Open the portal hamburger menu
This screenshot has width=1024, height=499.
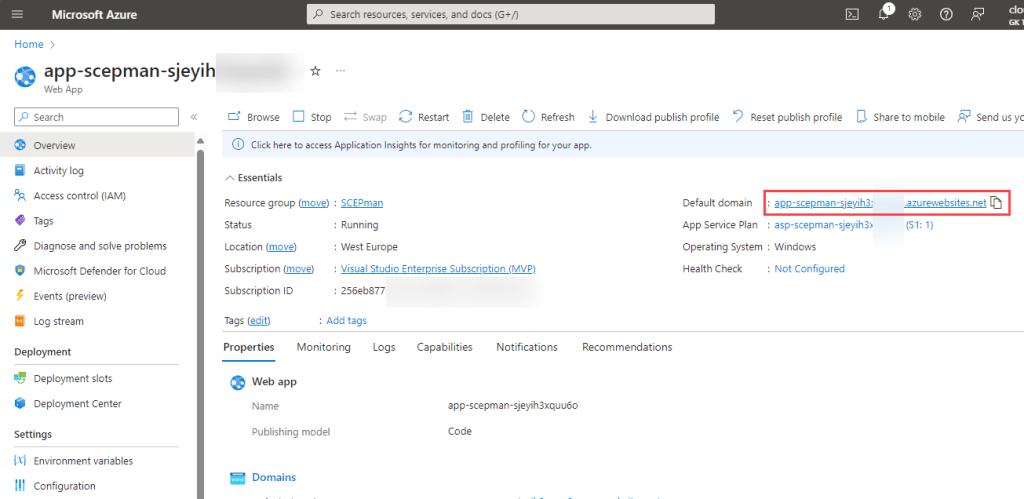point(18,14)
